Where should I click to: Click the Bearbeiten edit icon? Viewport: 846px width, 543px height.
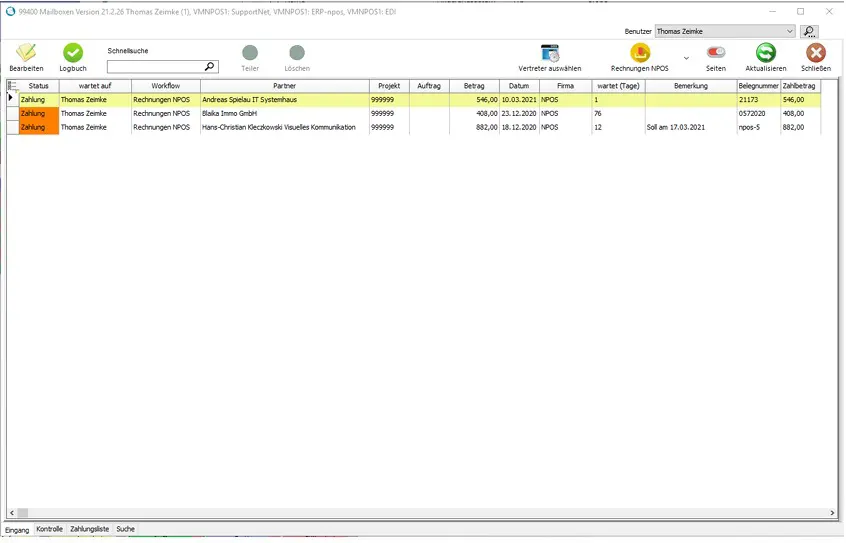tap(26, 53)
